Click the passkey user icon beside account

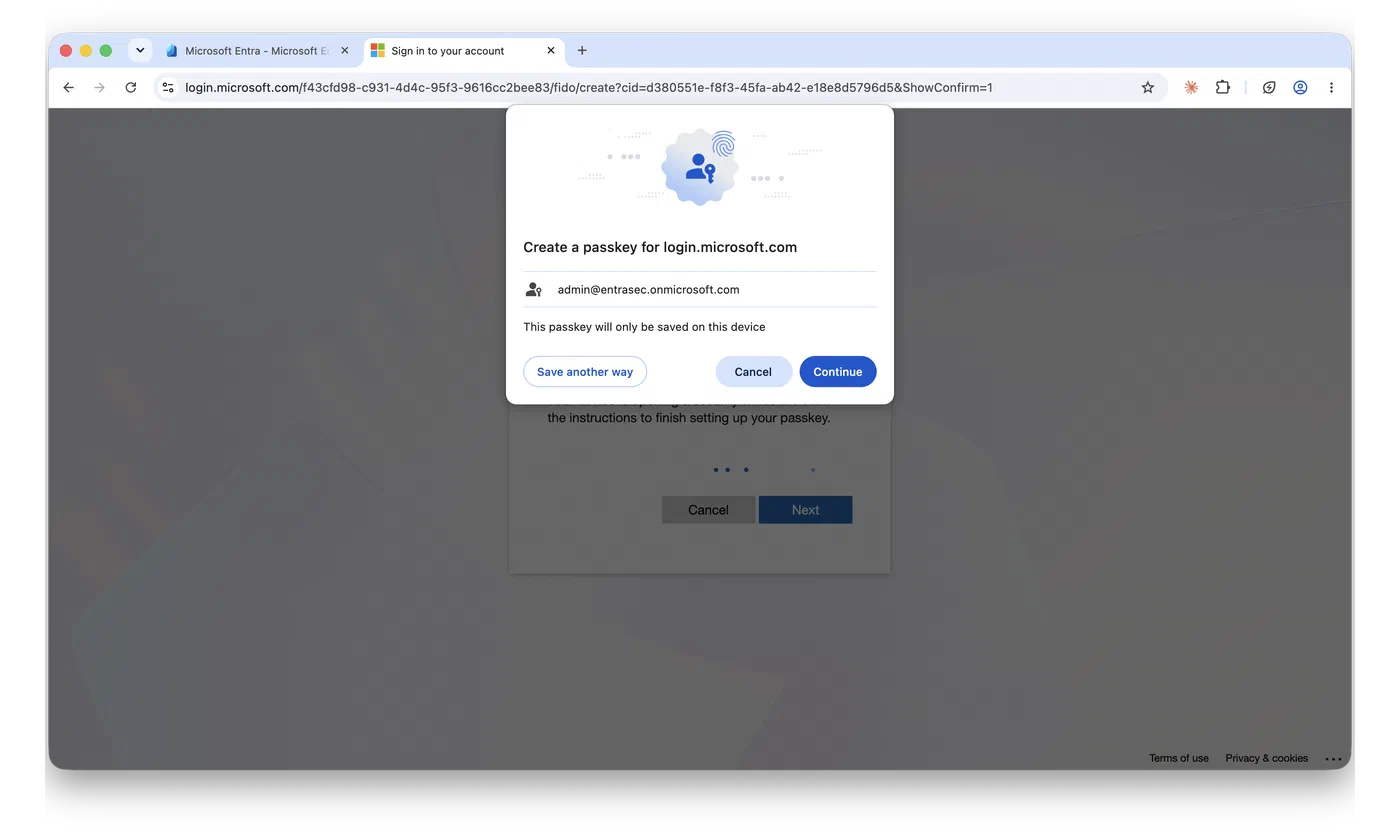coord(534,290)
